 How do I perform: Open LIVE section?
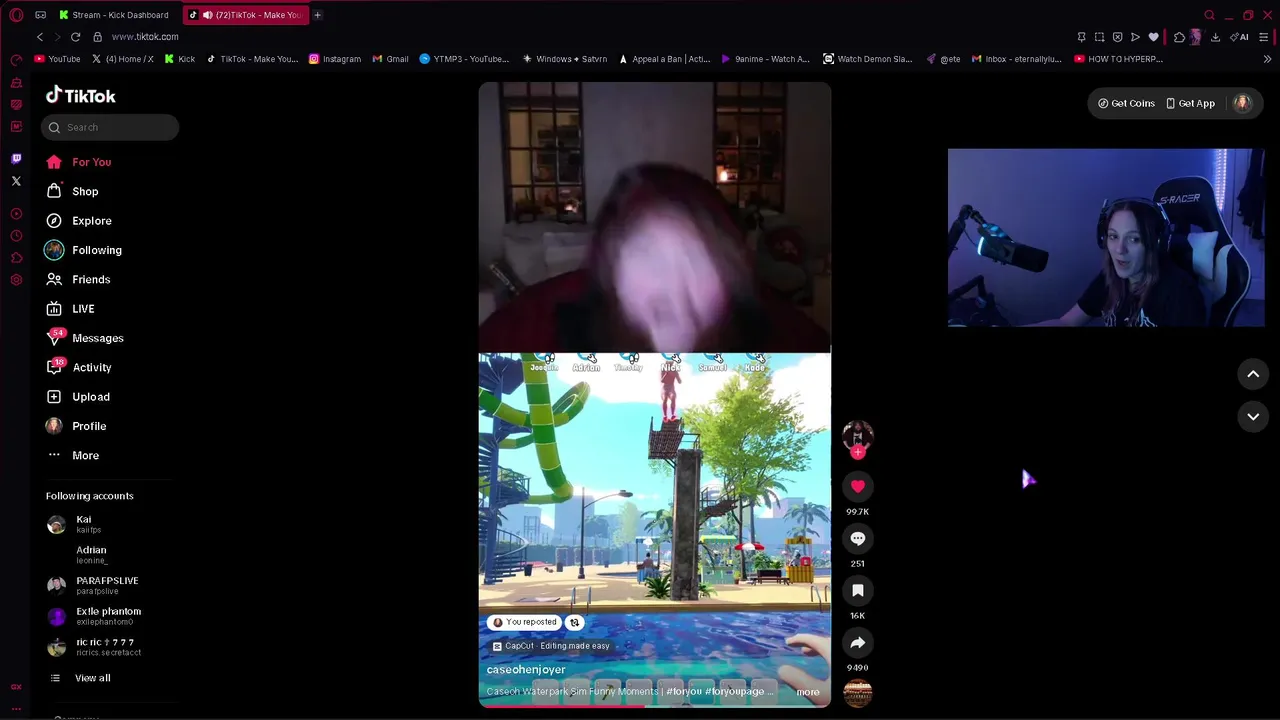(69, 309)
